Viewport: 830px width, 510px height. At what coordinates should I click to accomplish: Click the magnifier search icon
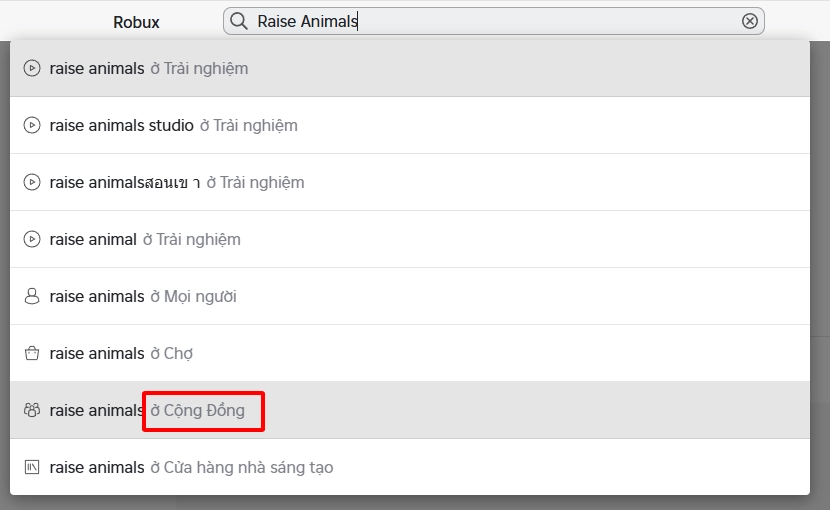click(x=239, y=21)
